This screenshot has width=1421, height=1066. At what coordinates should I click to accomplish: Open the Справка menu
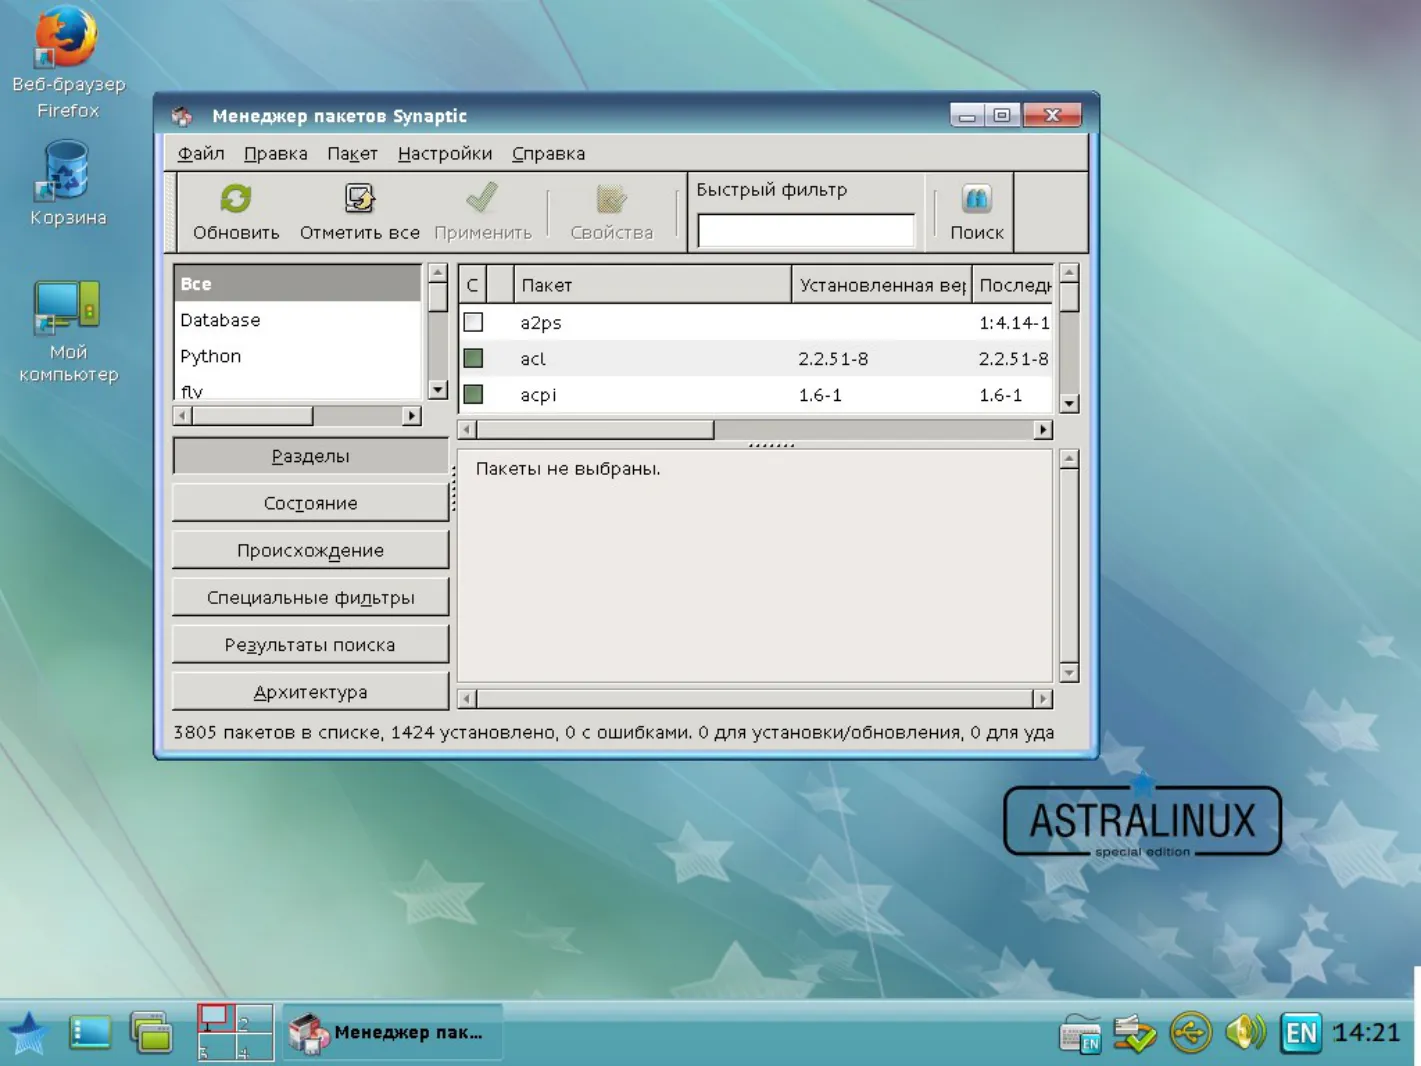tap(548, 153)
